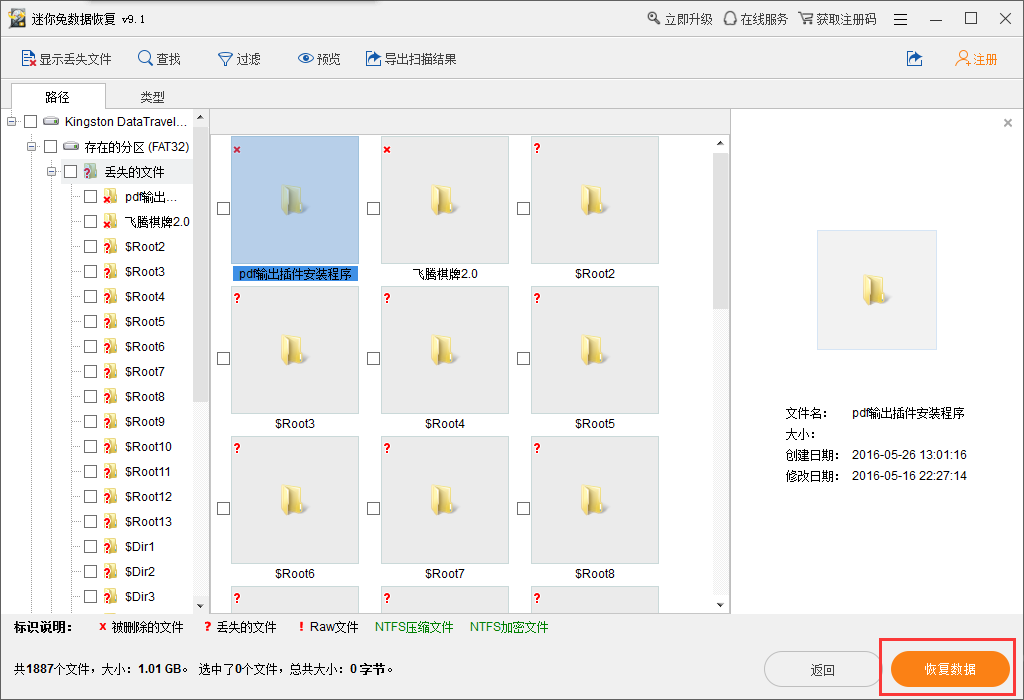This screenshot has width=1024, height=700.
Task: Select $Root13 in the folder tree
Action: click(x=148, y=522)
